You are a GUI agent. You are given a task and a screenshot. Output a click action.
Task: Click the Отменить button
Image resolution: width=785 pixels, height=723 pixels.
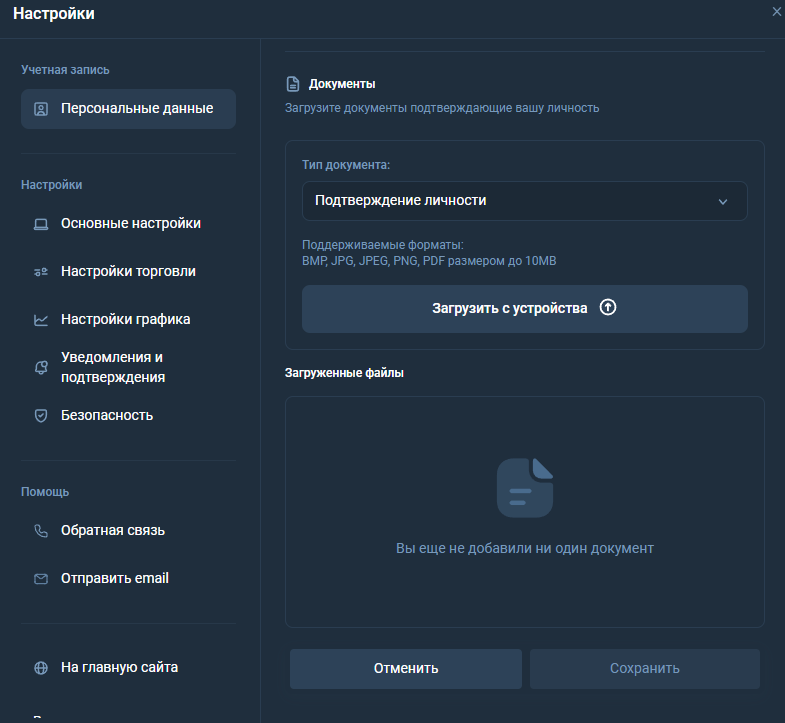coord(406,669)
